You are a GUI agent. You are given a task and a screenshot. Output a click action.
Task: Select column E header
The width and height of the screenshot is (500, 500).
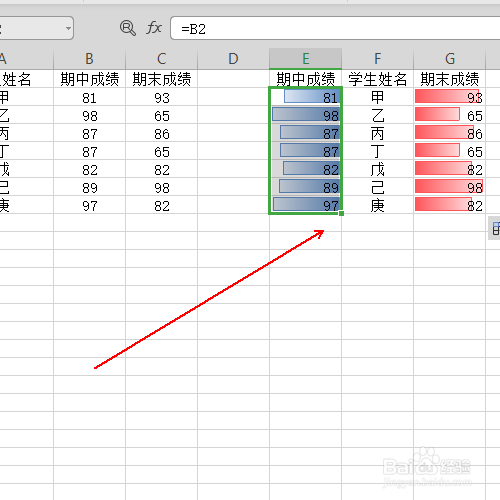pyautogui.click(x=306, y=59)
